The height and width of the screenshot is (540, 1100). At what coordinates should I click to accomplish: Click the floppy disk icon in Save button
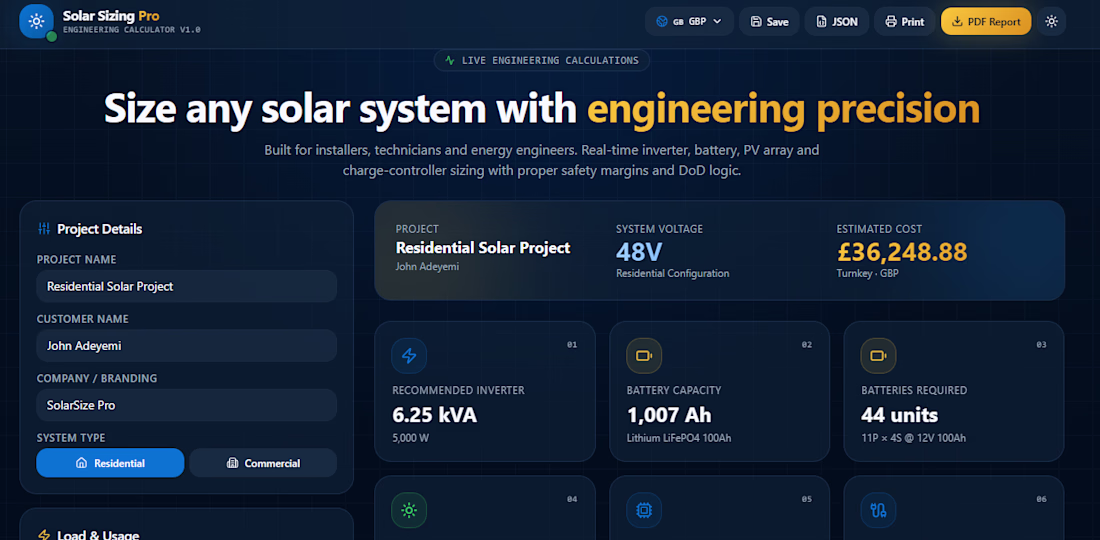click(x=756, y=22)
